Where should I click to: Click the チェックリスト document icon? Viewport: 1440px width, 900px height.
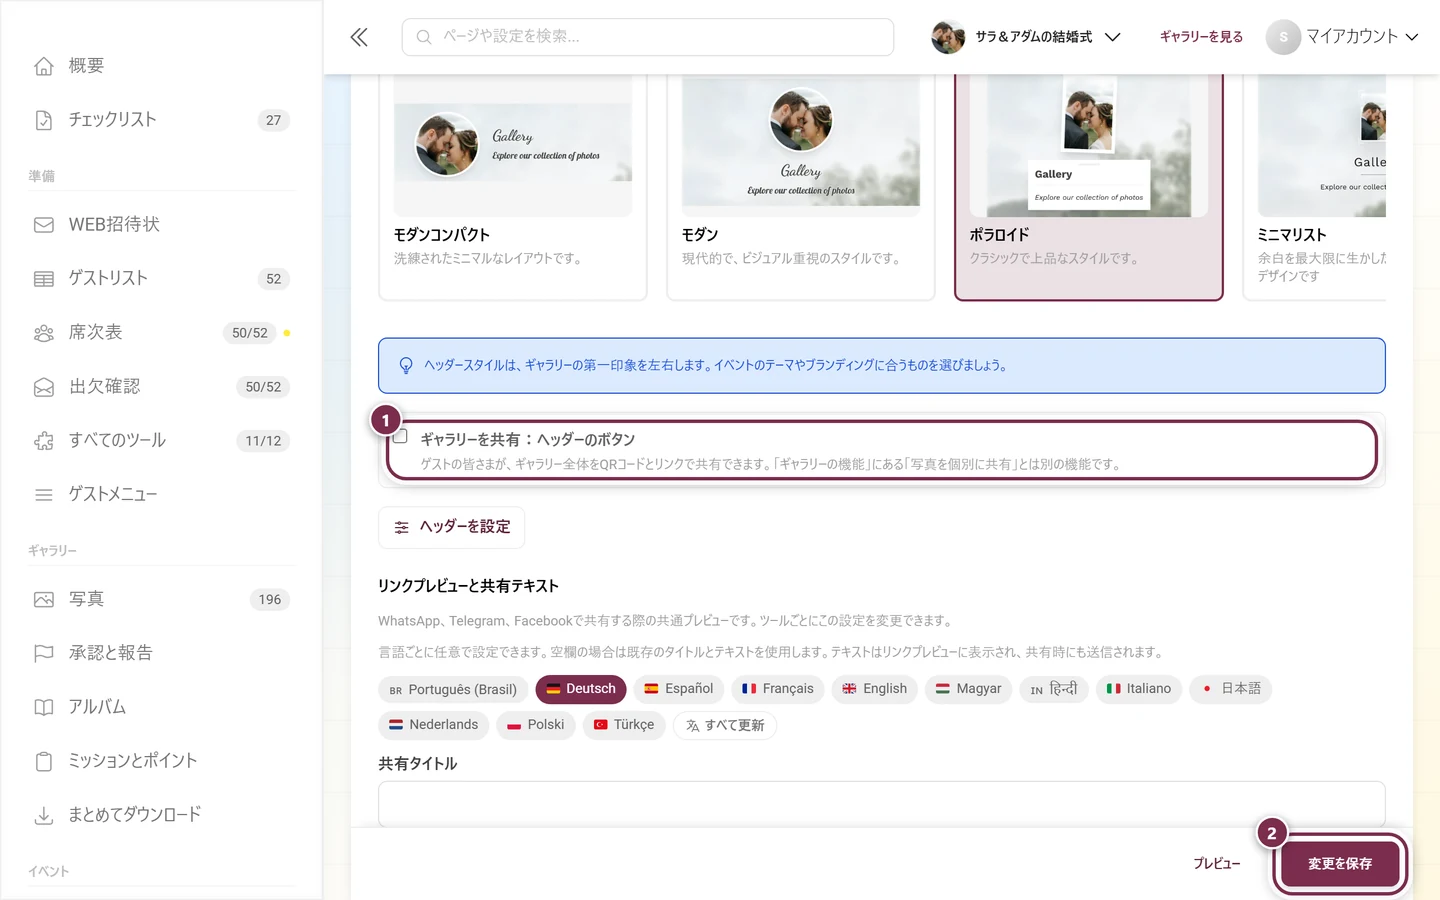44,120
